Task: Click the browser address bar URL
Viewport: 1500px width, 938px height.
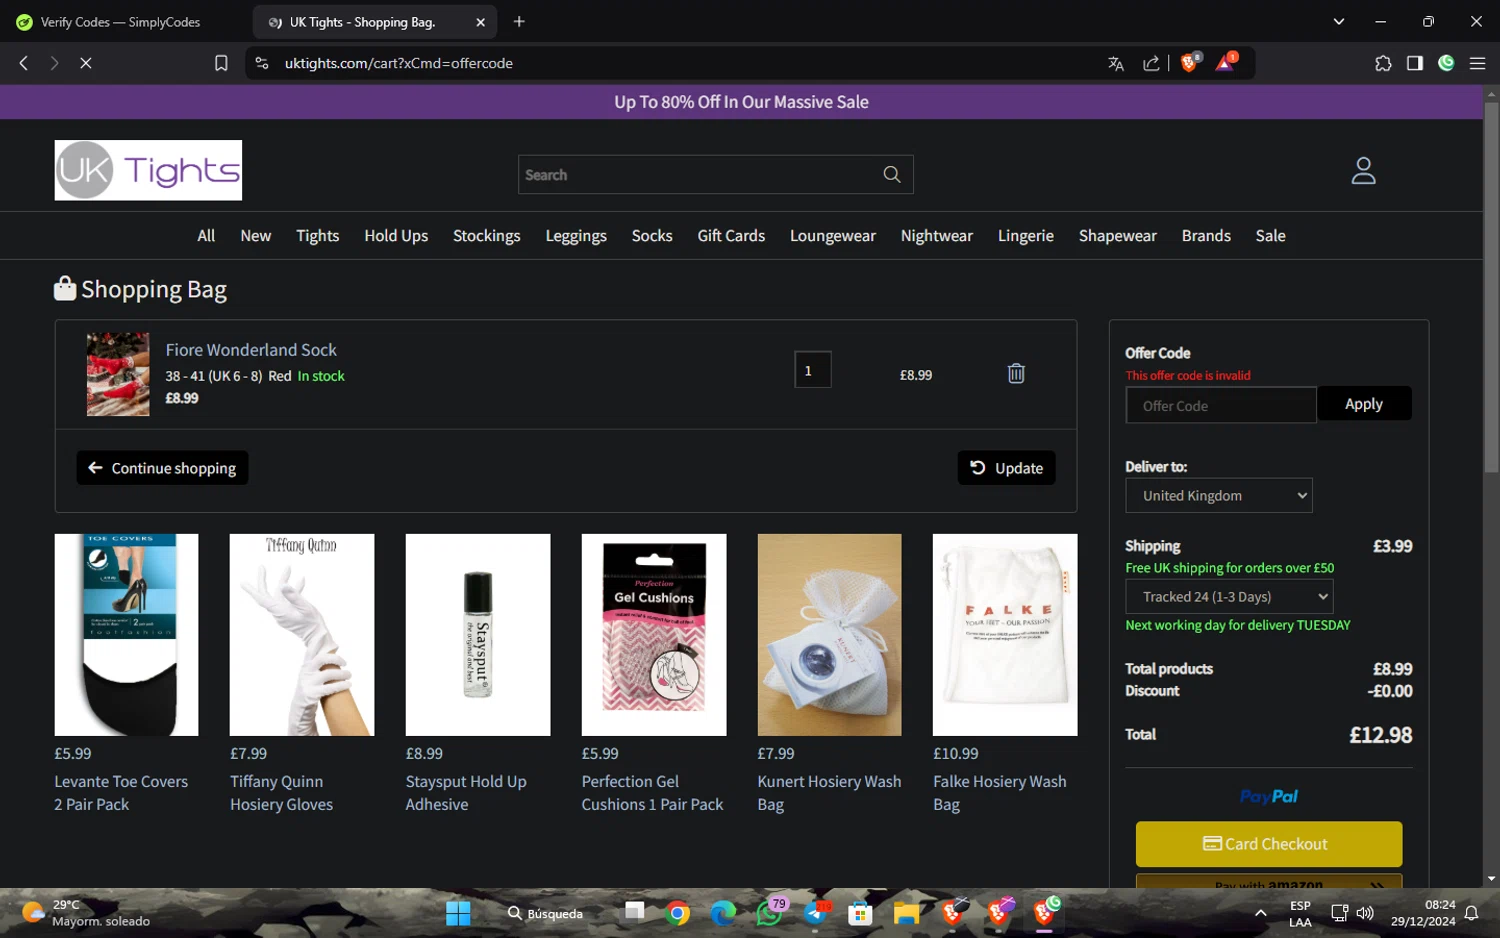Action: pyautogui.click(x=398, y=63)
